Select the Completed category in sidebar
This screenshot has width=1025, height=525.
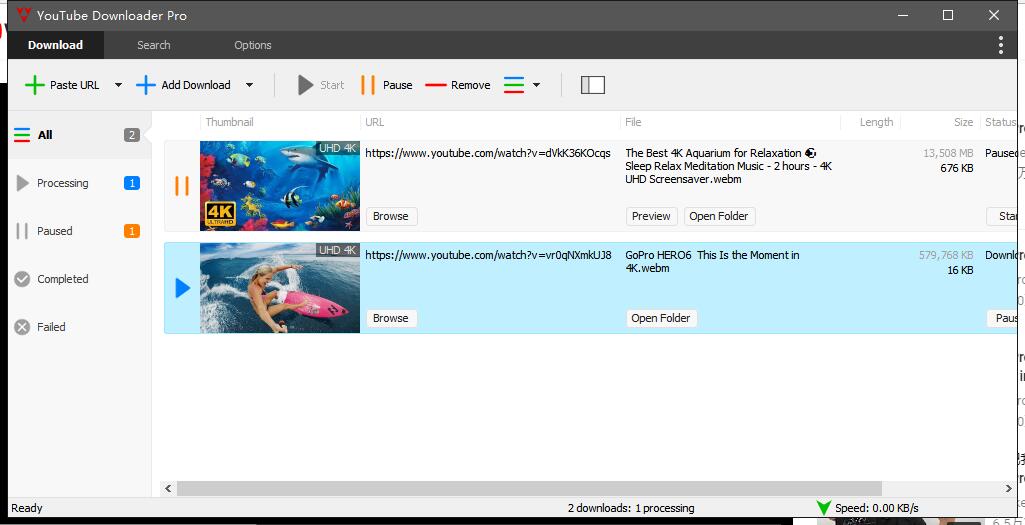click(x=77, y=279)
